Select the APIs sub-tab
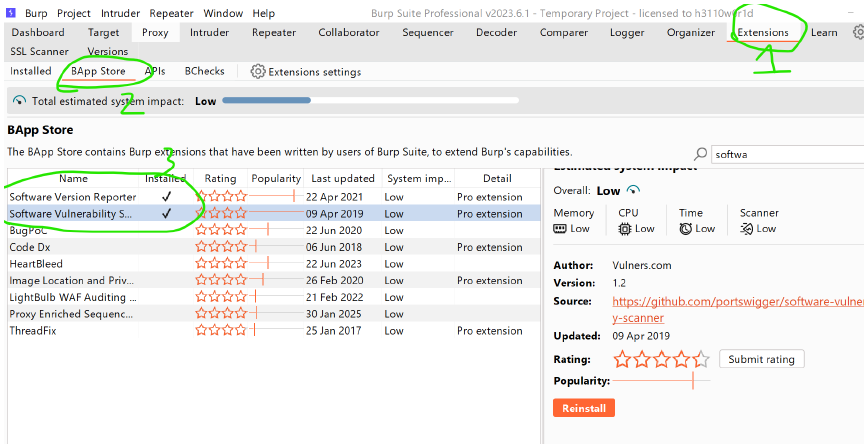868x448 pixels. click(155, 71)
